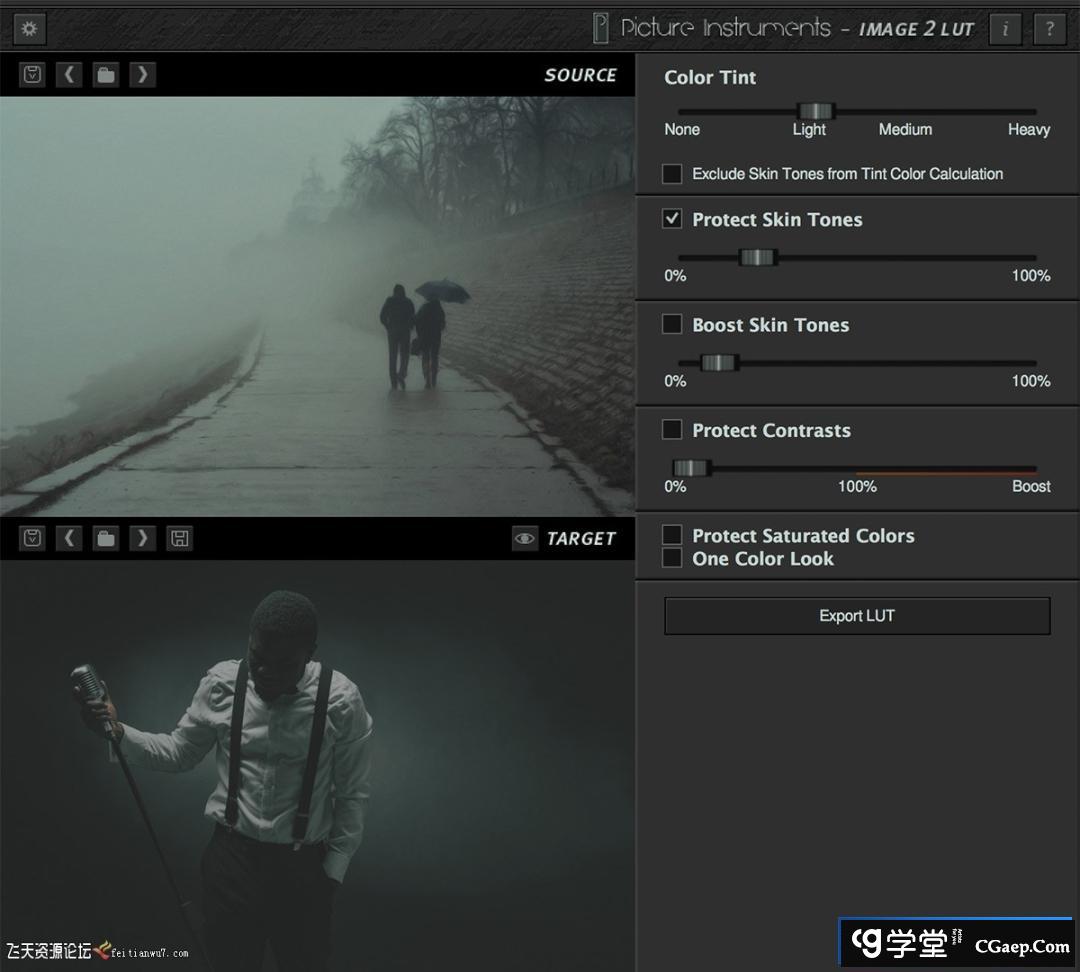This screenshot has height=972, width=1080.
Task: Open the settings gear in the title bar
Action: (29, 28)
